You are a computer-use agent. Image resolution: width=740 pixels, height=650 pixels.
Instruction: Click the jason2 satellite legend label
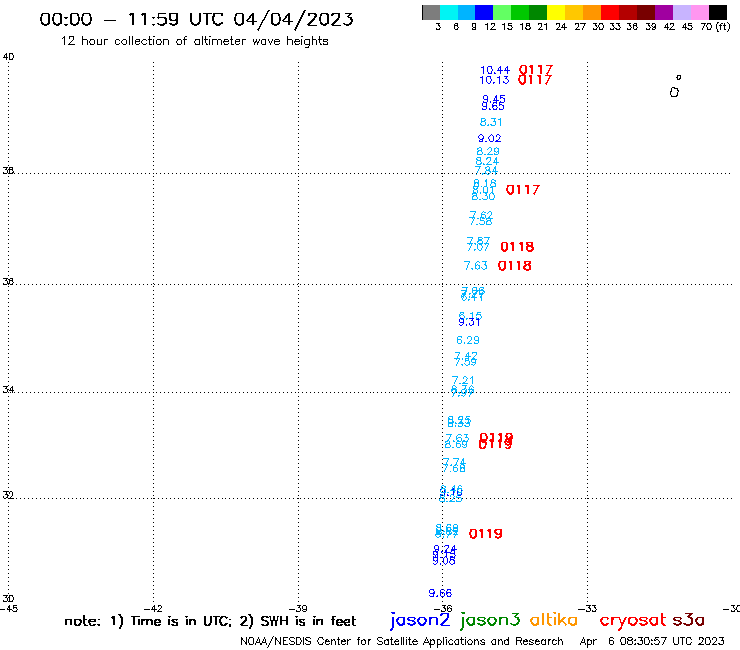[420, 621]
